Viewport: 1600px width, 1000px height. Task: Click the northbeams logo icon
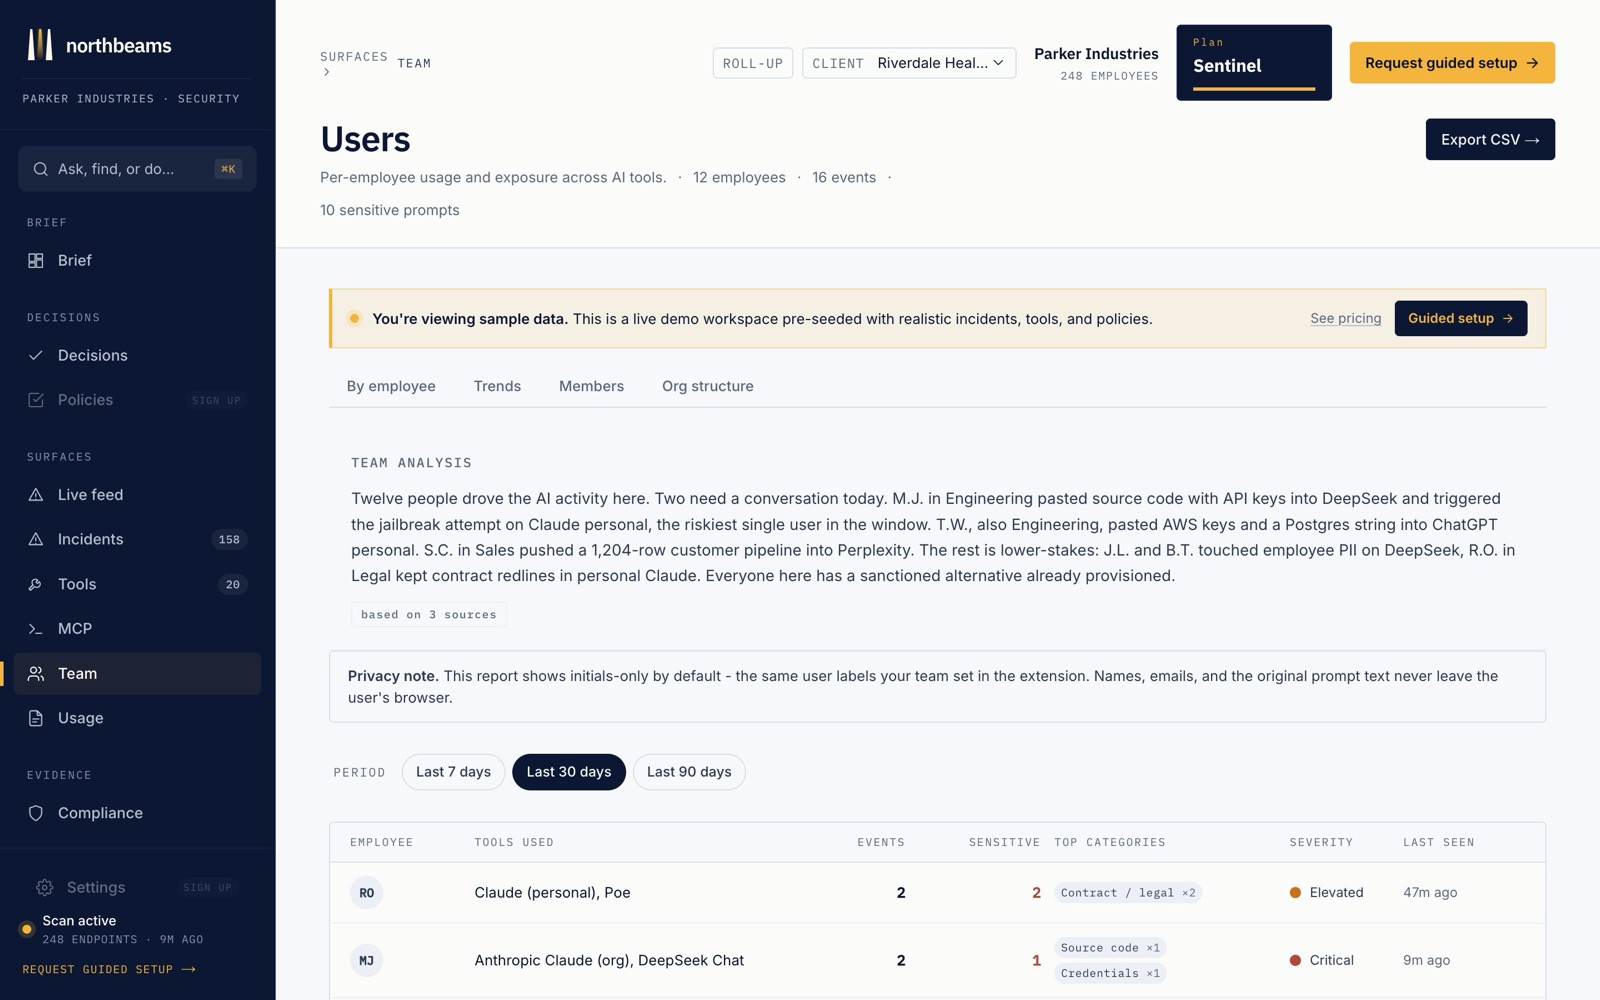tap(39, 45)
